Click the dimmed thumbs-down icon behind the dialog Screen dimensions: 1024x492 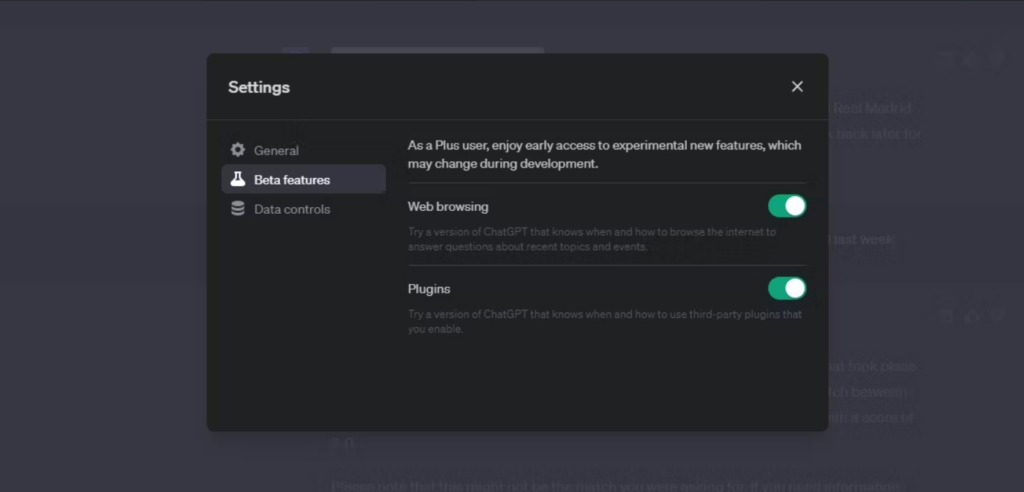click(x=996, y=58)
